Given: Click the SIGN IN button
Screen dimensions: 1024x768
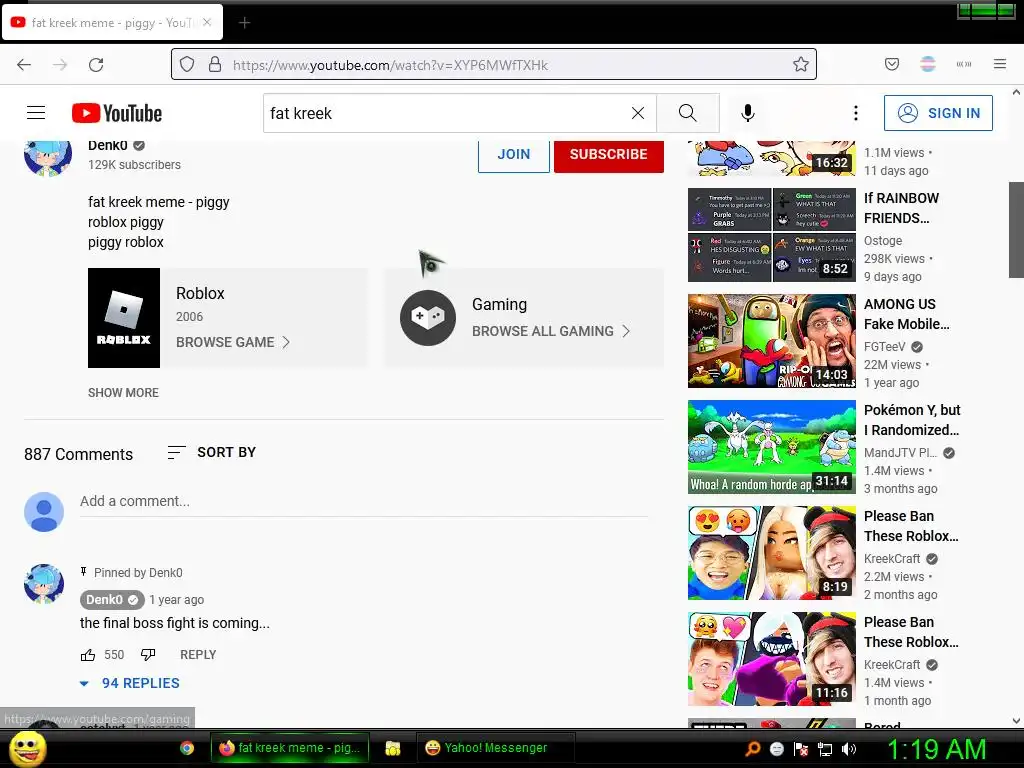Looking at the screenshot, I should click(938, 113).
